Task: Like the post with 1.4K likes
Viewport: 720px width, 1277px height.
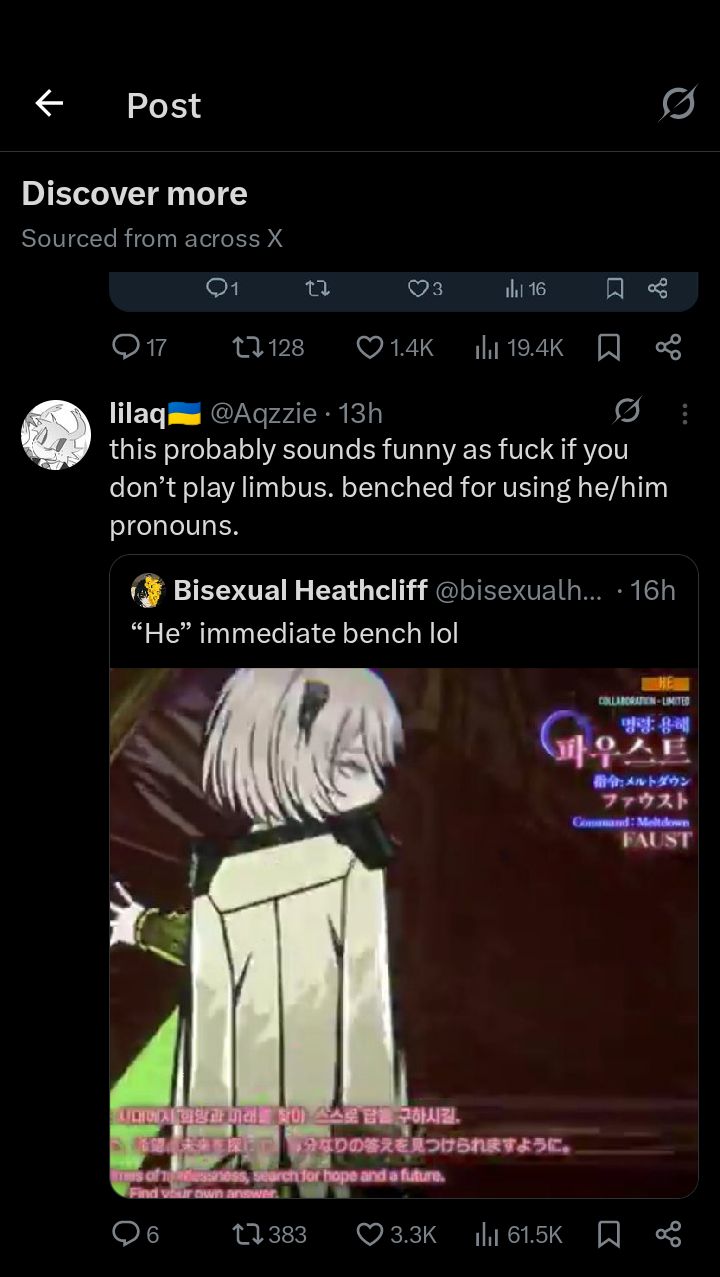Action: [395, 347]
